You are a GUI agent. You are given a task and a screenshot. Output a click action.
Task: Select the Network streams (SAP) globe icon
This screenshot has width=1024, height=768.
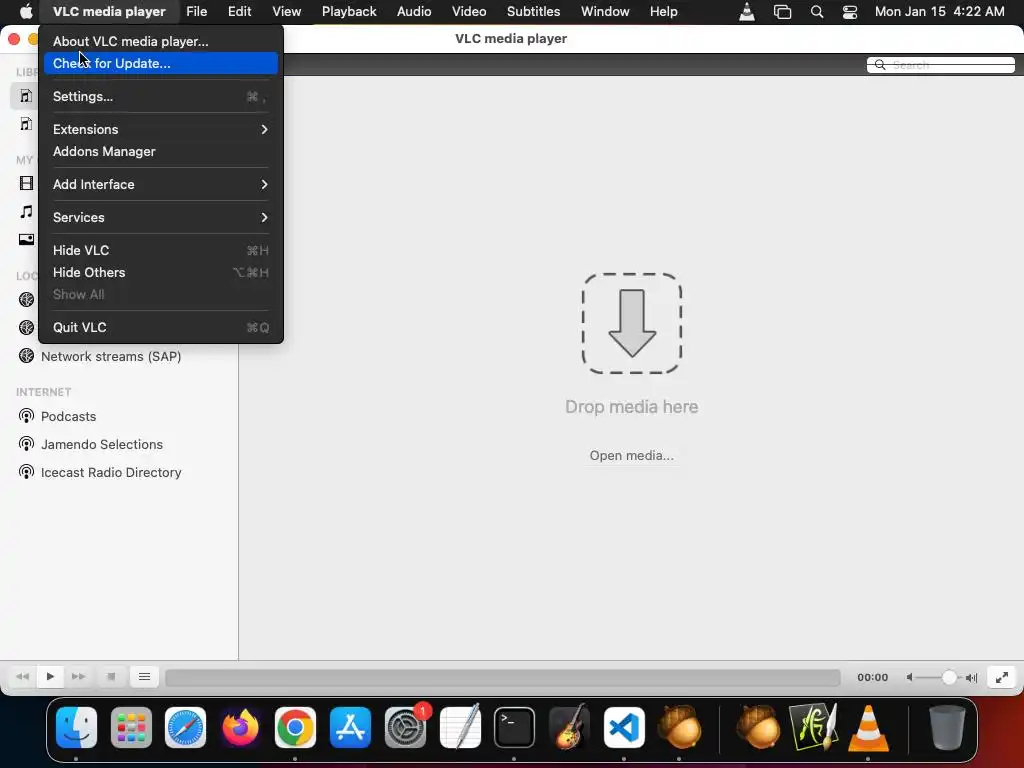[x=26, y=356]
